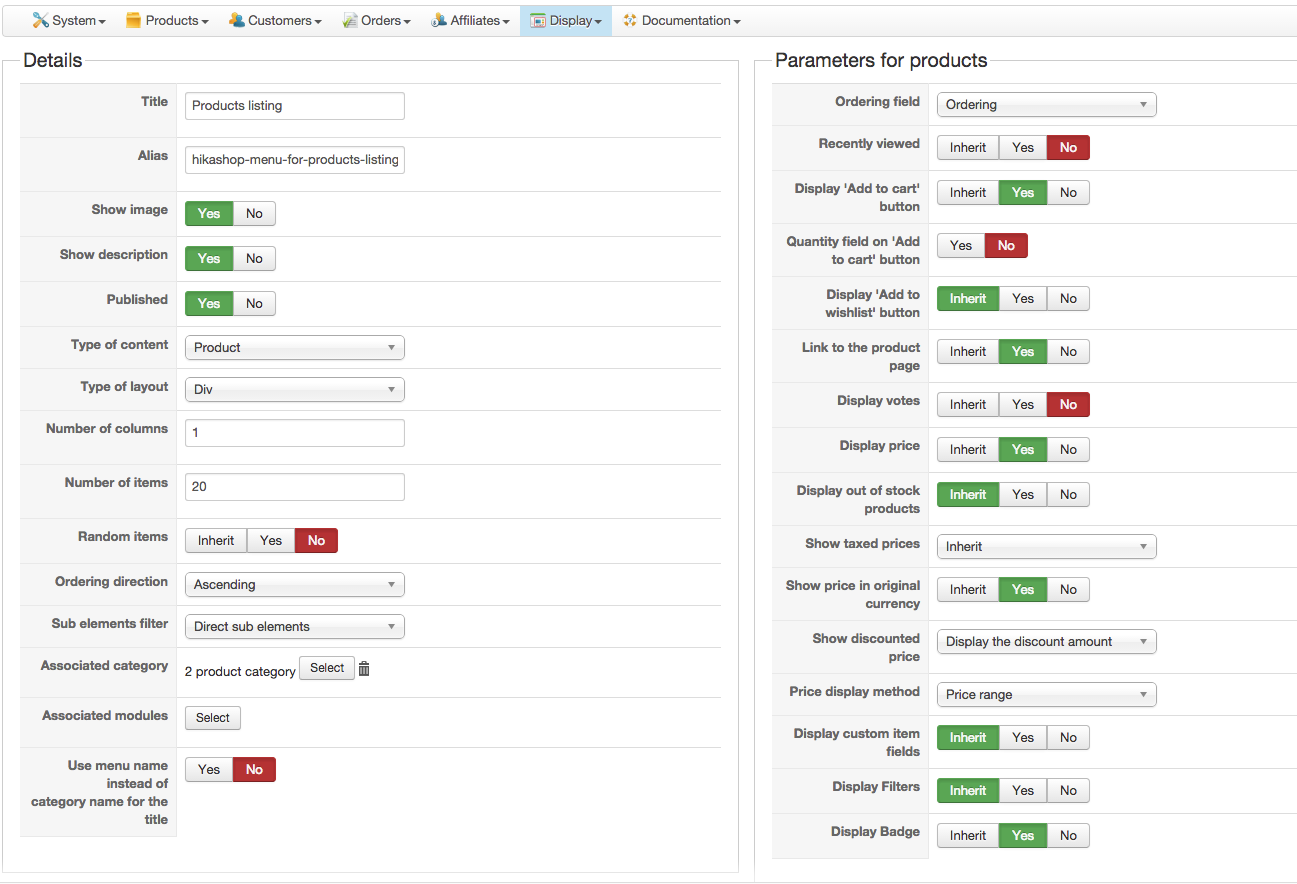
Task: Click the Customers people icon
Action: tap(237, 20)
